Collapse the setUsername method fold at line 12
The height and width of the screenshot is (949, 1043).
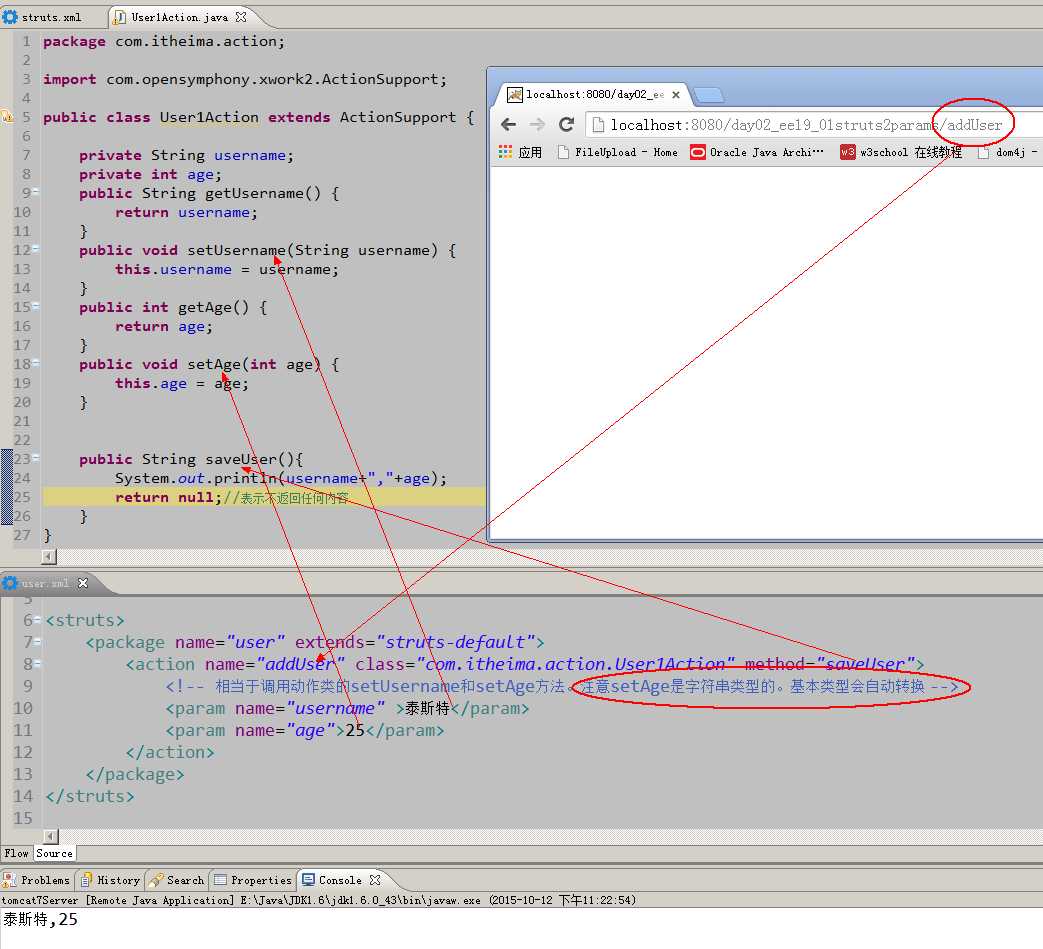[36, 249]
